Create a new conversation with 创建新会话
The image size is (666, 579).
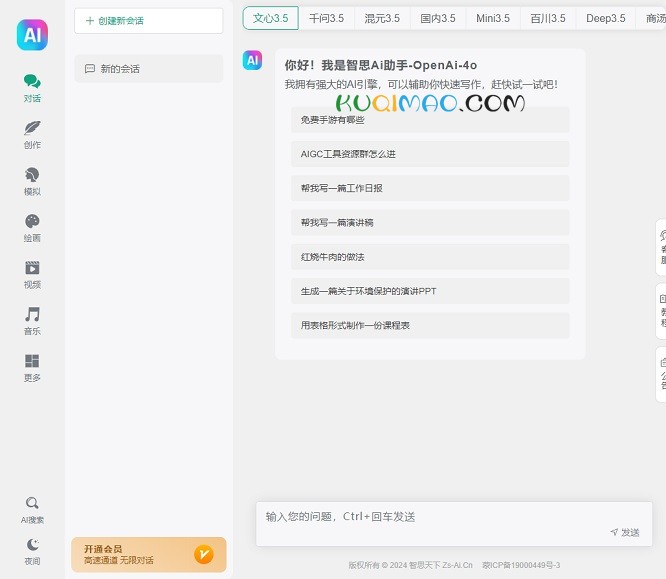(149, 21)
